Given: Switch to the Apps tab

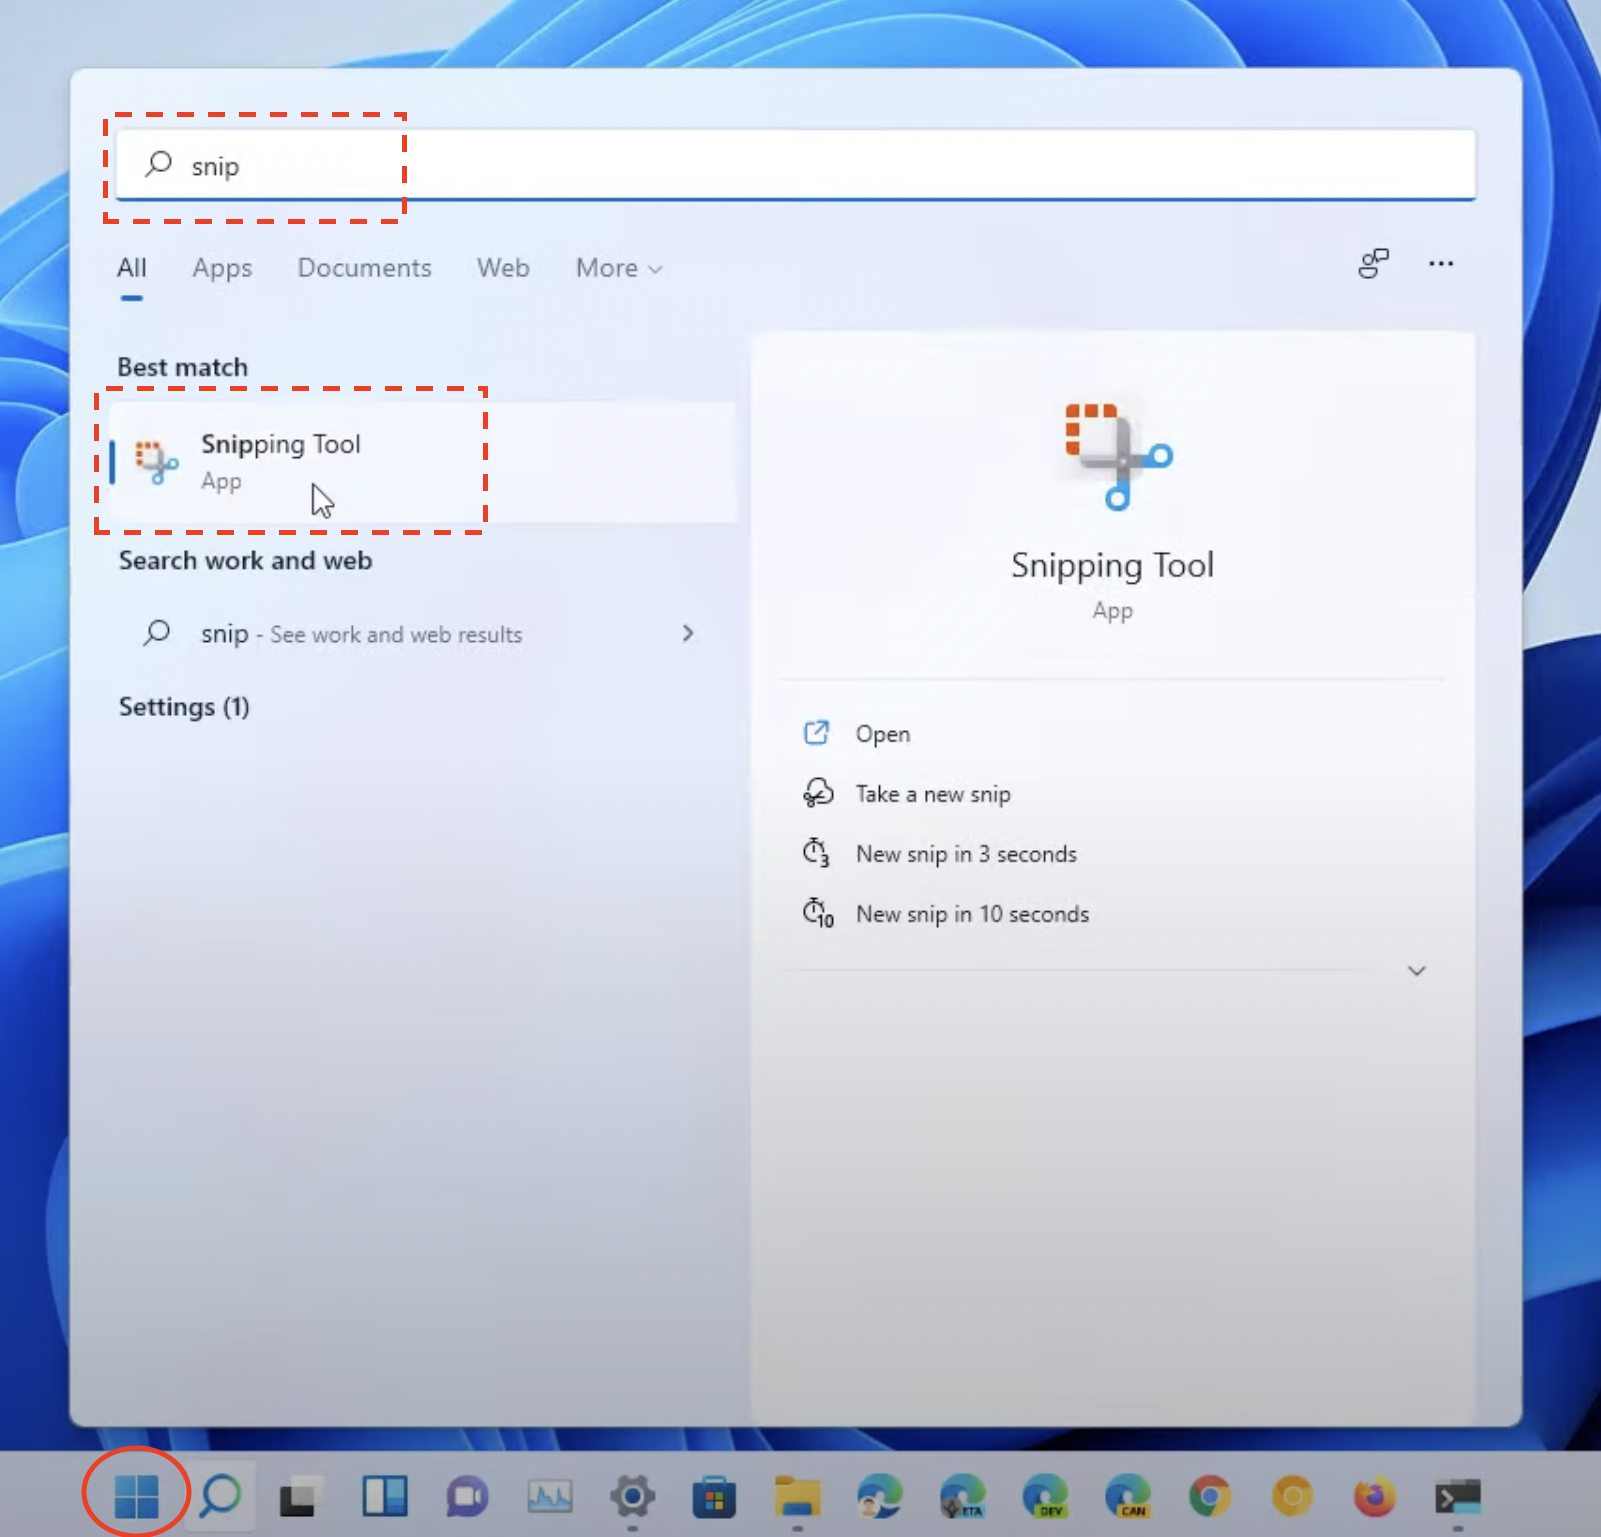Looking at the screenshot, I should click(x=221, y=268).
